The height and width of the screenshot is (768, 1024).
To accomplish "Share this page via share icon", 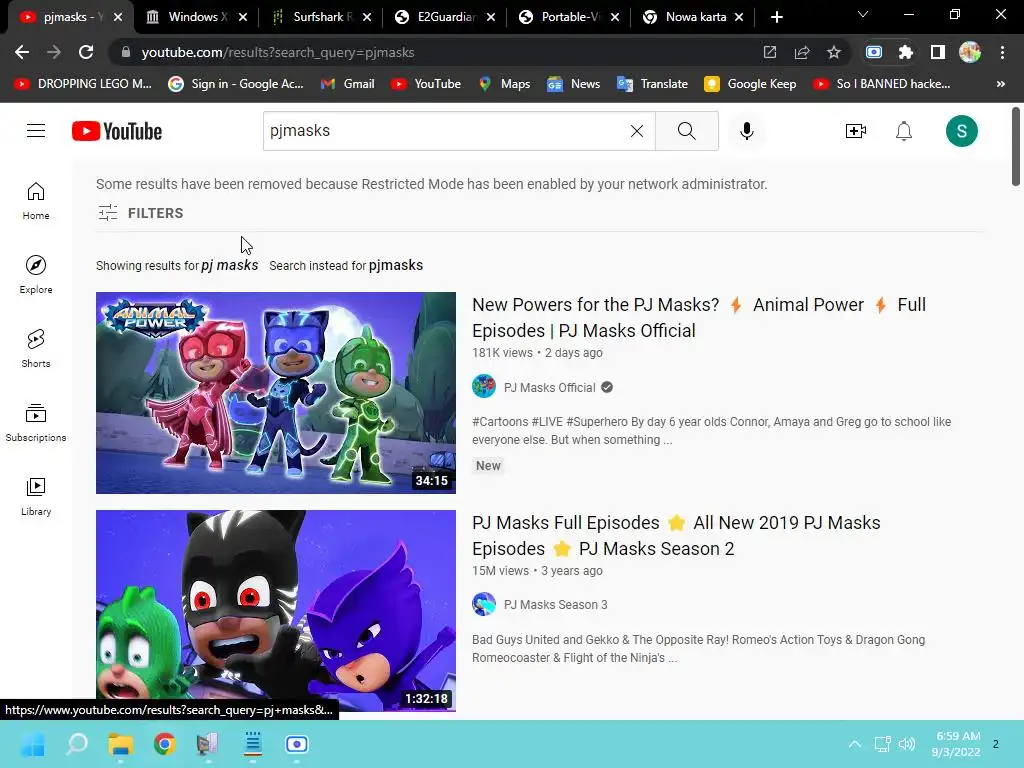I will tap(801, 52).
